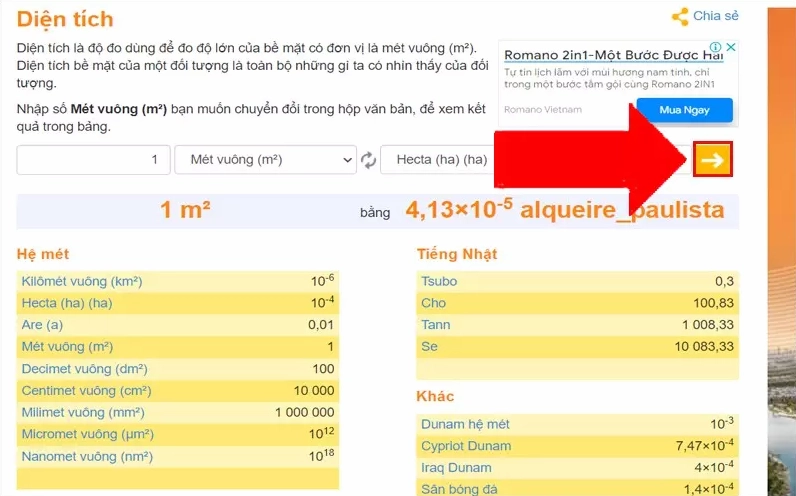This screenshot has height=496, width=796.
Task: Select the Tann unit row
Action: [x=436, y=325]
